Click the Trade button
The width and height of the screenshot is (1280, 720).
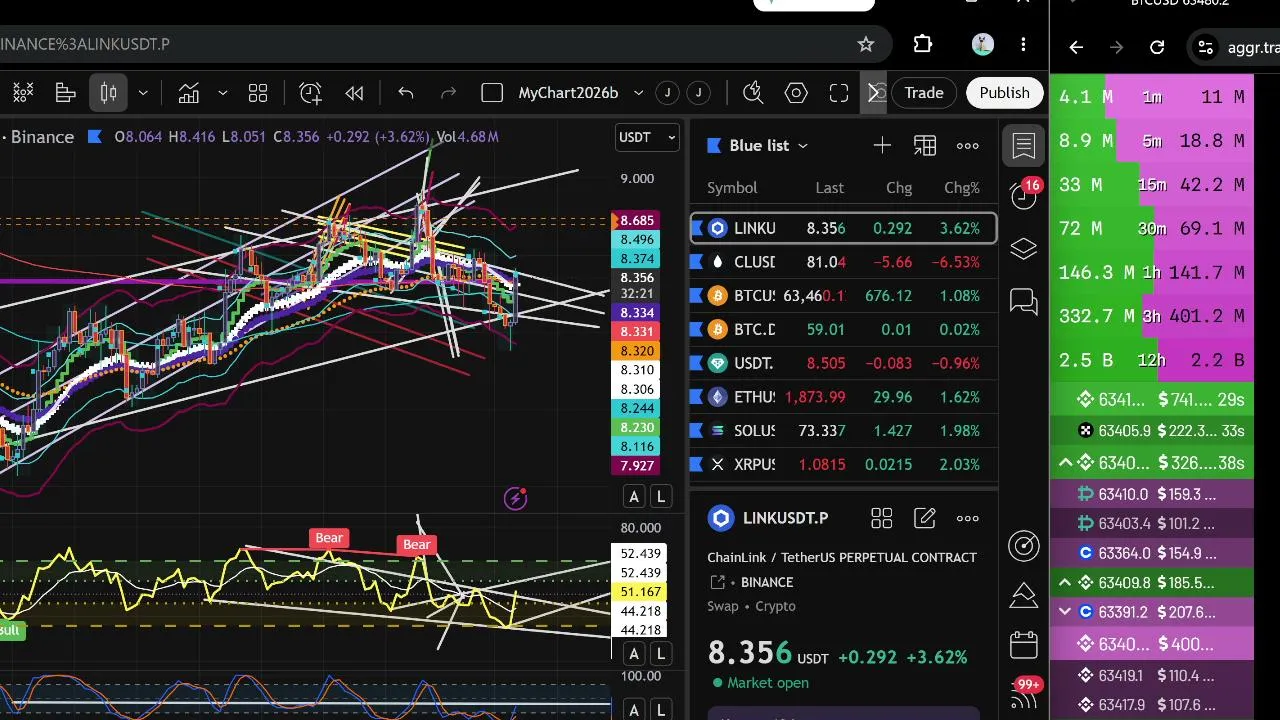point(924,93)
